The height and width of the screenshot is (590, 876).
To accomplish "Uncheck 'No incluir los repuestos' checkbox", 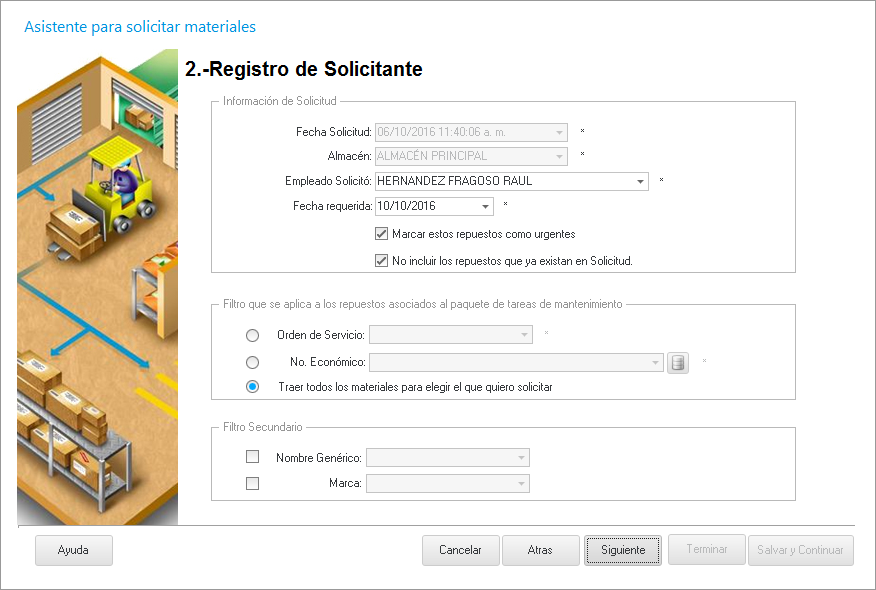I will [381, 261].
